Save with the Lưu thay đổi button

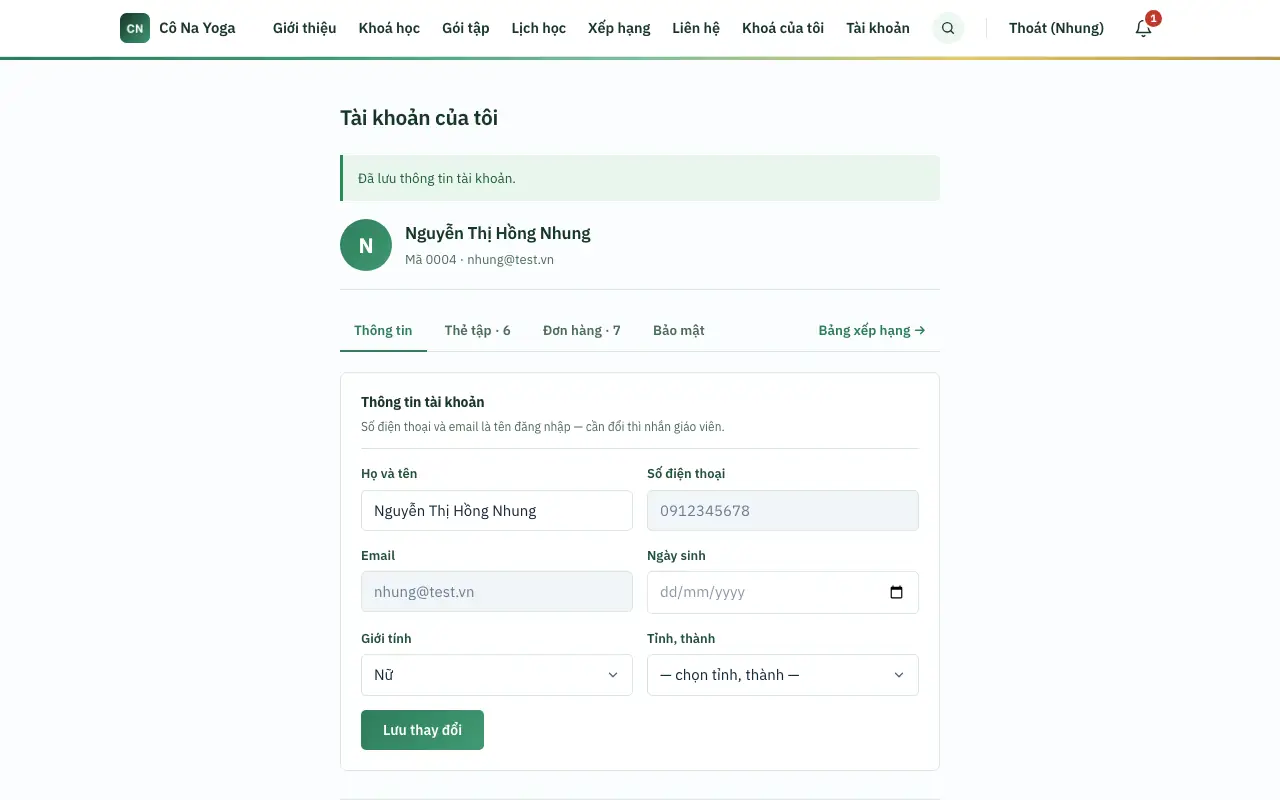click(x=422, y=730)
